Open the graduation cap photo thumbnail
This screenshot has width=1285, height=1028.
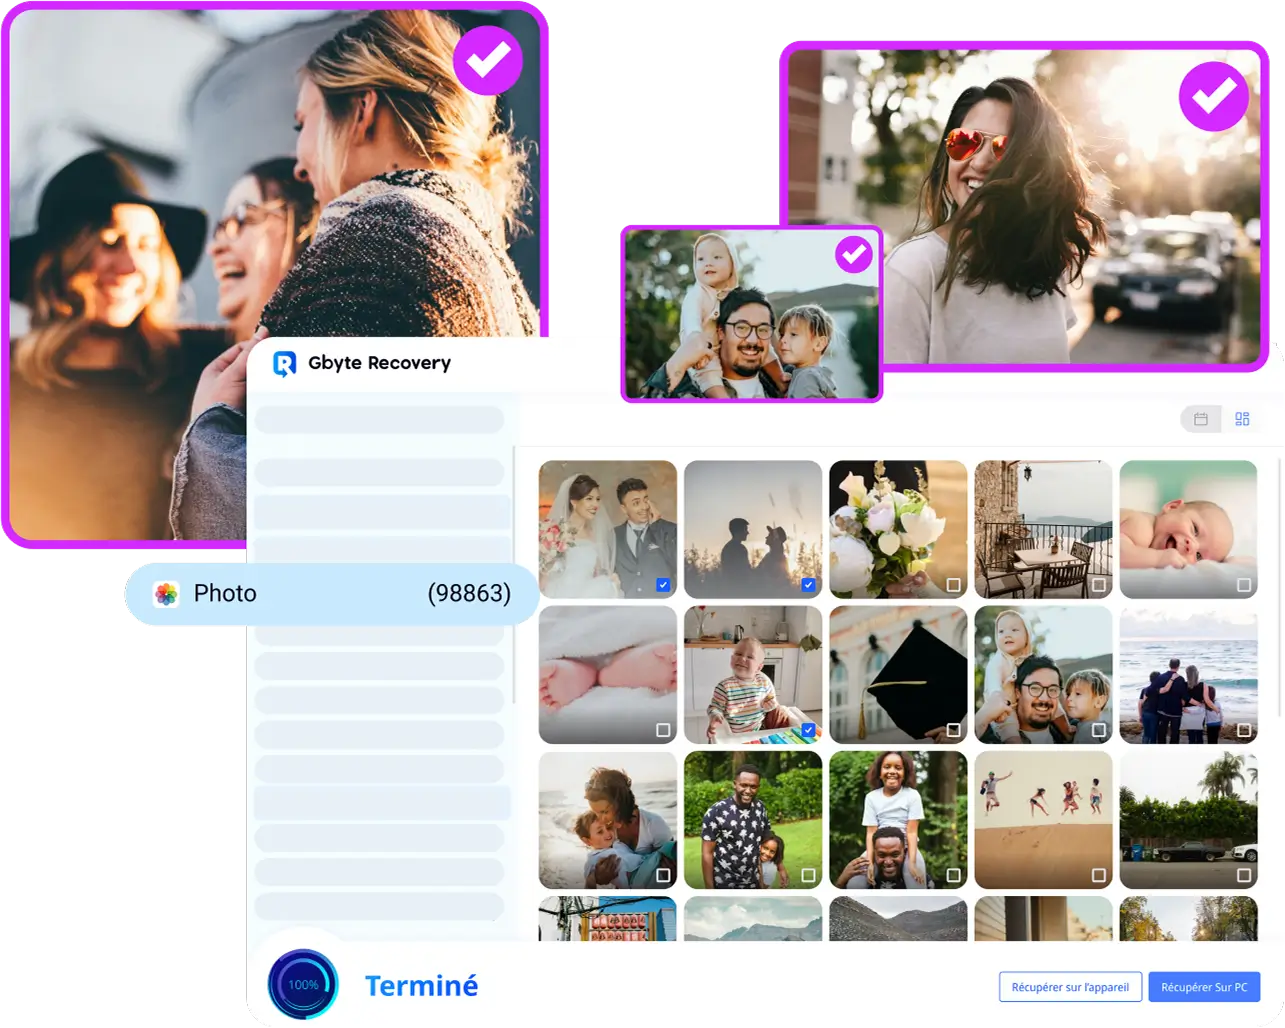pyautogui.click(x=897, y=673)
